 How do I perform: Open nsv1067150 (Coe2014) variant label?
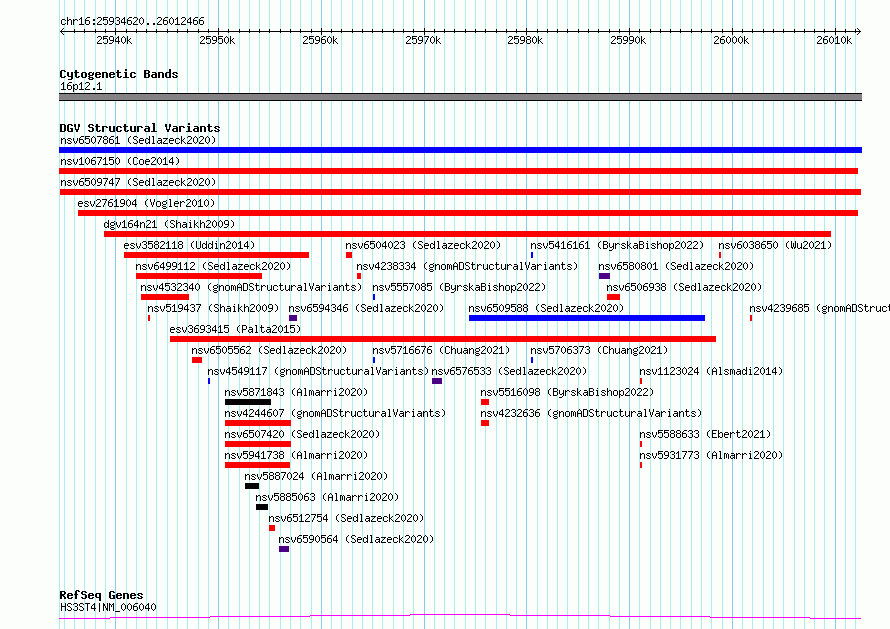click(120, 161)
